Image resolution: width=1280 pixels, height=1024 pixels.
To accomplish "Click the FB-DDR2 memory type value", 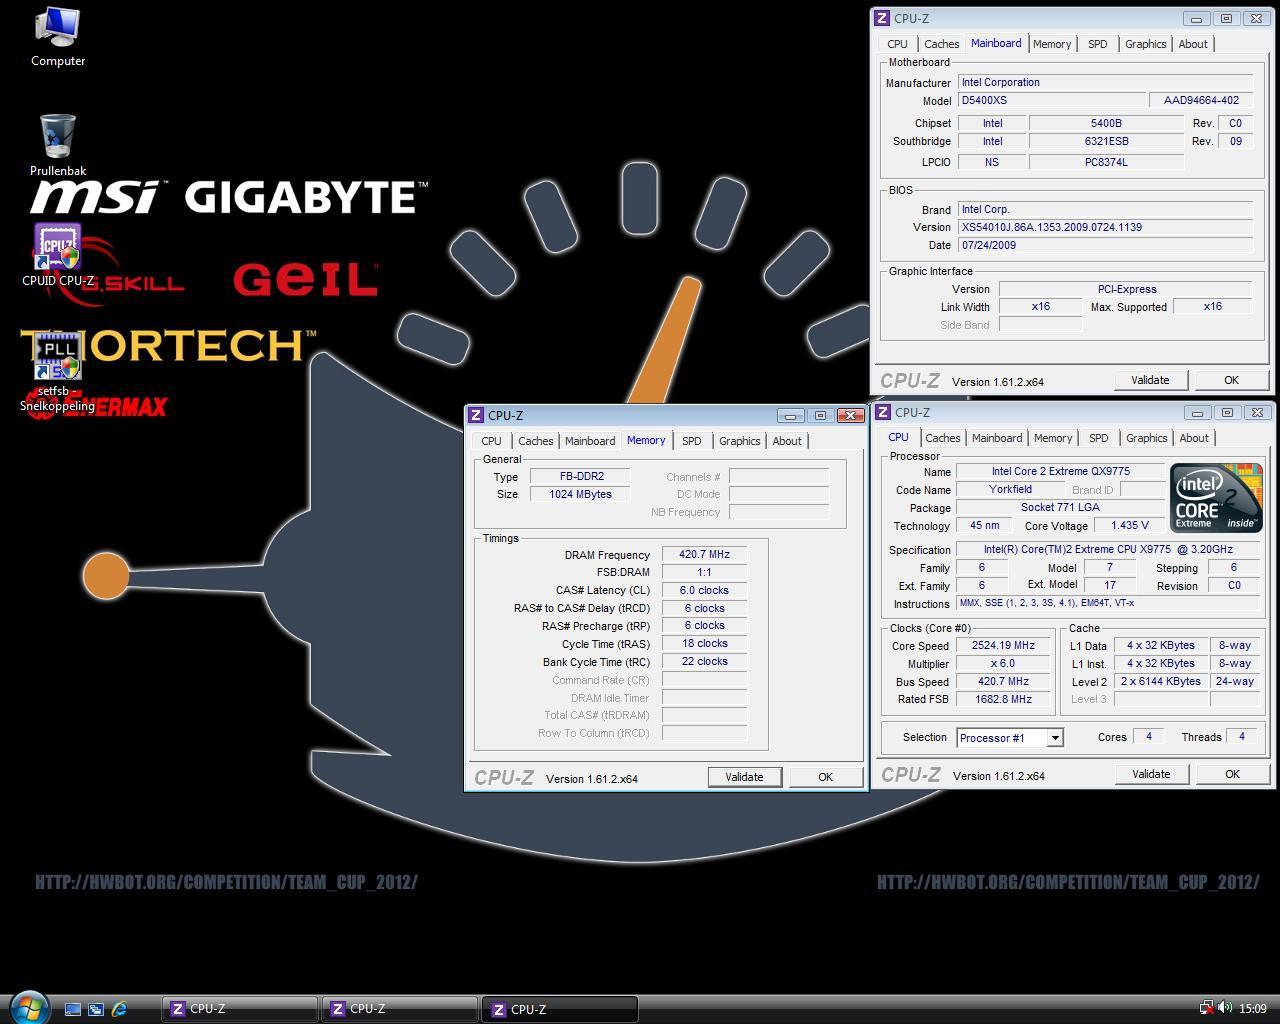I will tap(581, 476).
